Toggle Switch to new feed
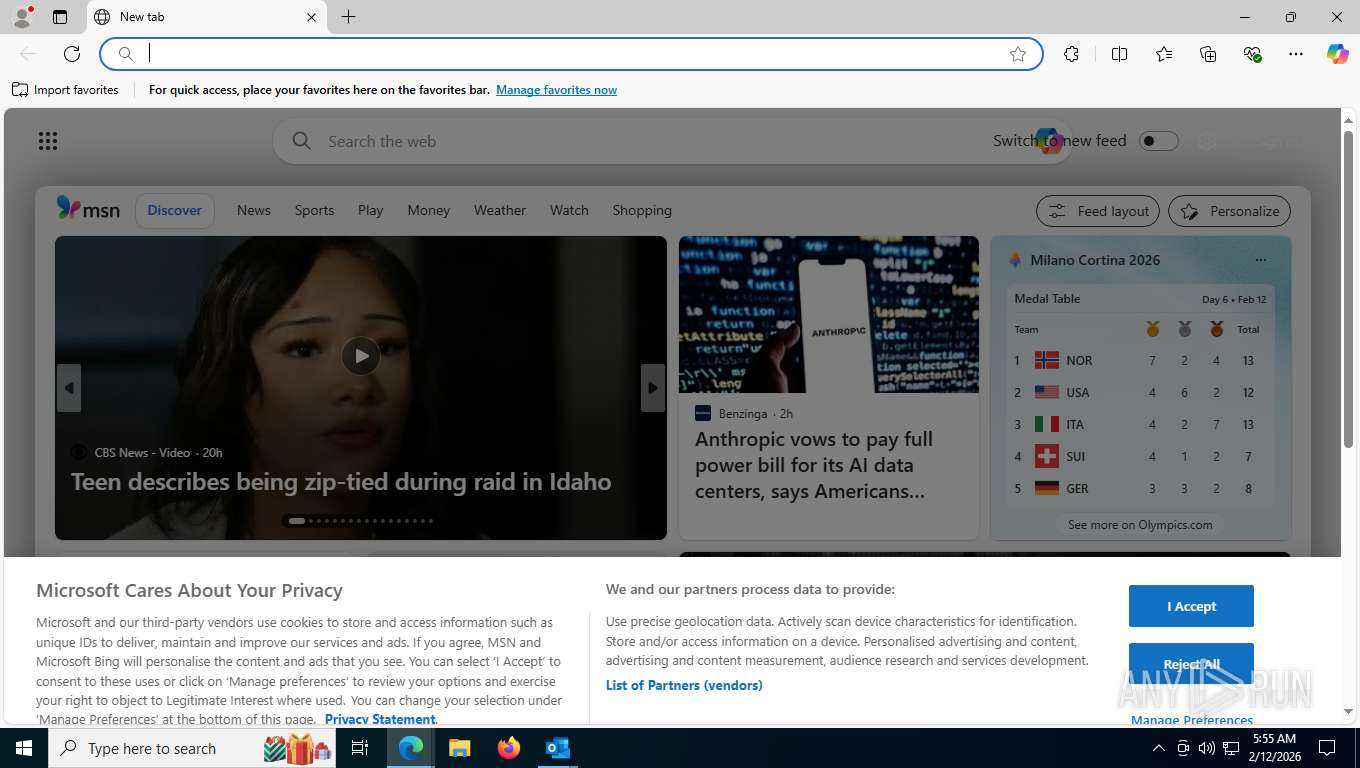 point(1158,141)
